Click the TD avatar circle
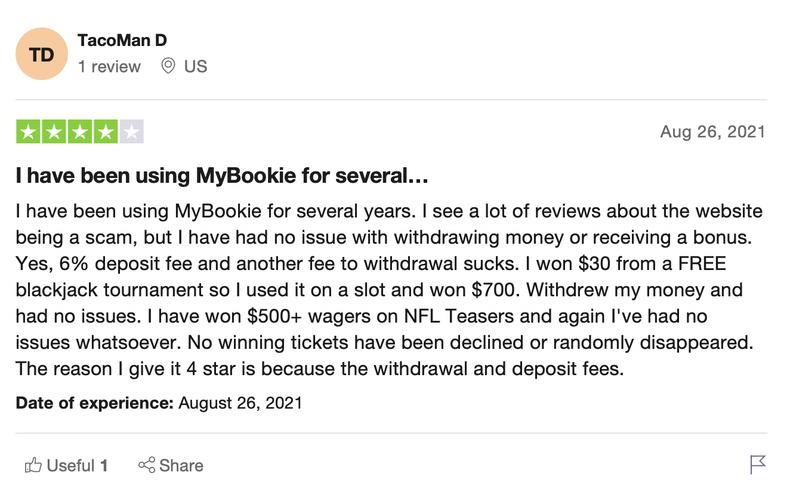The width and height of the screenshot is (790, 503). [41, 54]
